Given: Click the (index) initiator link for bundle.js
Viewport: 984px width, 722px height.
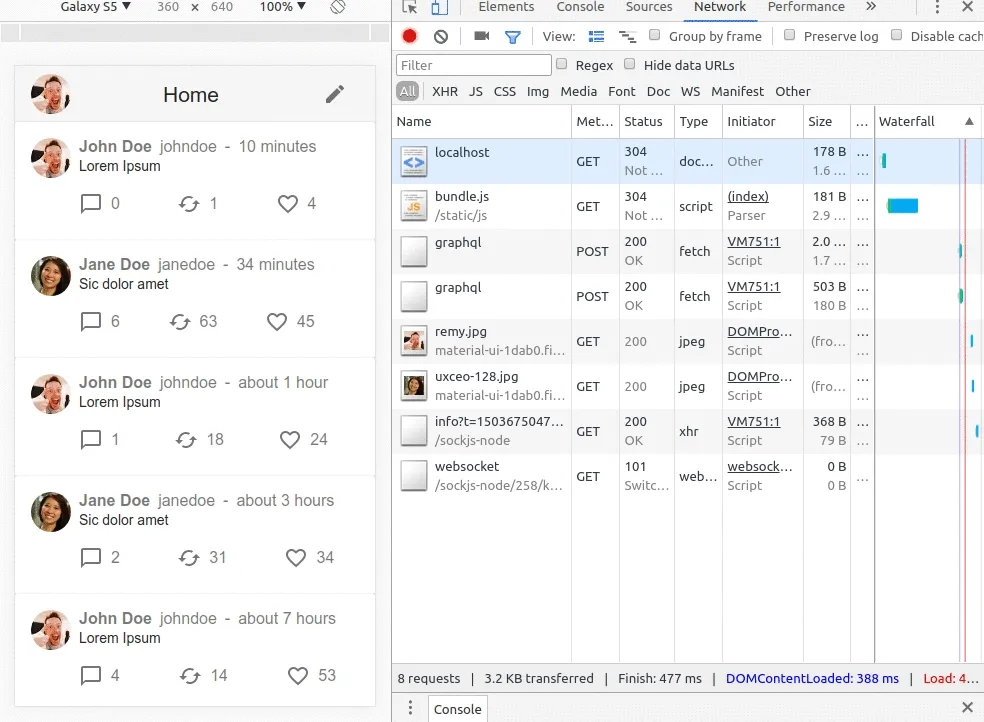Looking at the screenshot, I should click(747, 196).
